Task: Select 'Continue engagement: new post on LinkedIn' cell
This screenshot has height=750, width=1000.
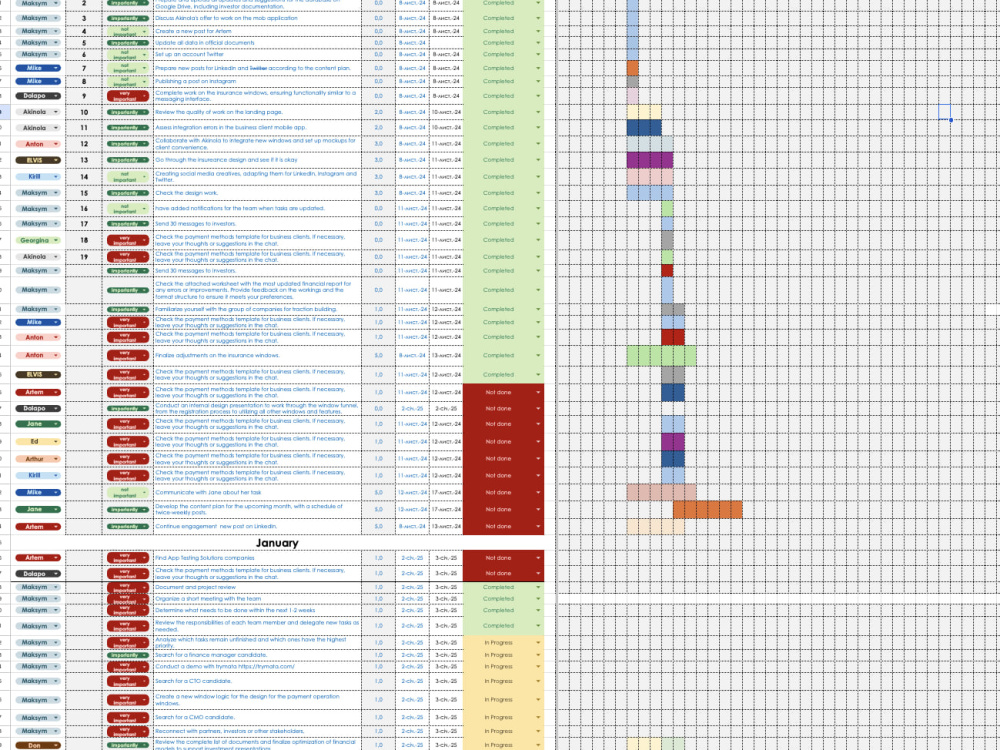Action: pos(257,527)
